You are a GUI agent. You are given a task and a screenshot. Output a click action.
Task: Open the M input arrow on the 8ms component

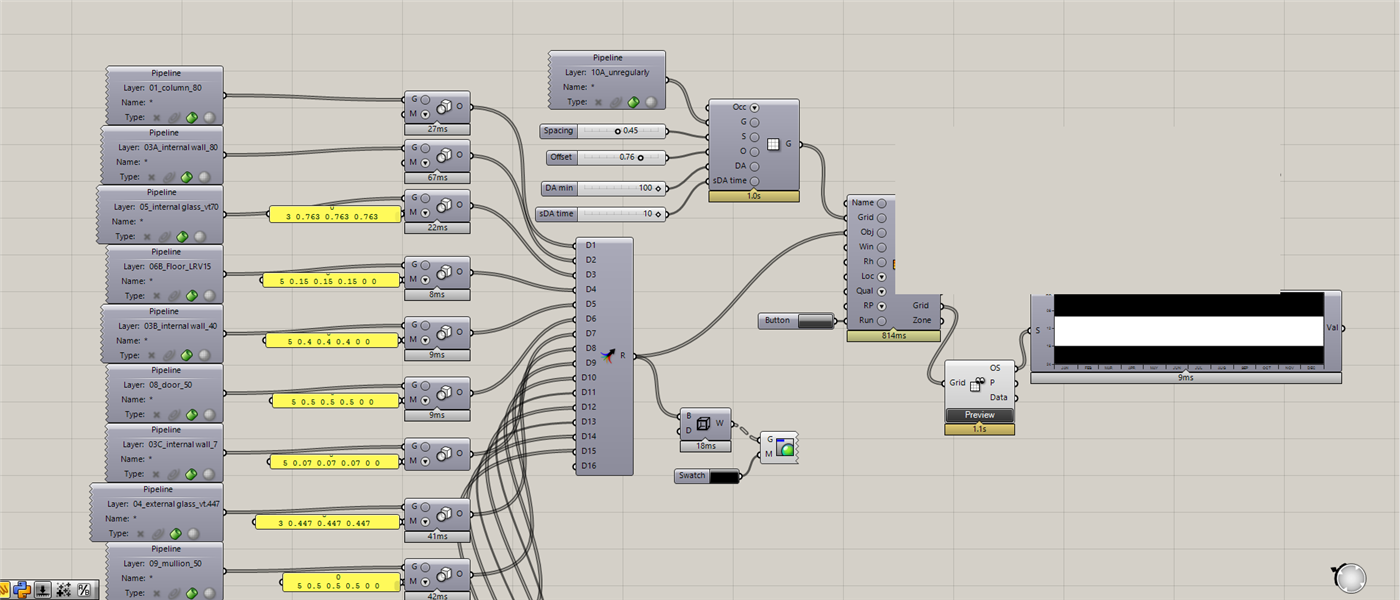[x=425, y=280]
